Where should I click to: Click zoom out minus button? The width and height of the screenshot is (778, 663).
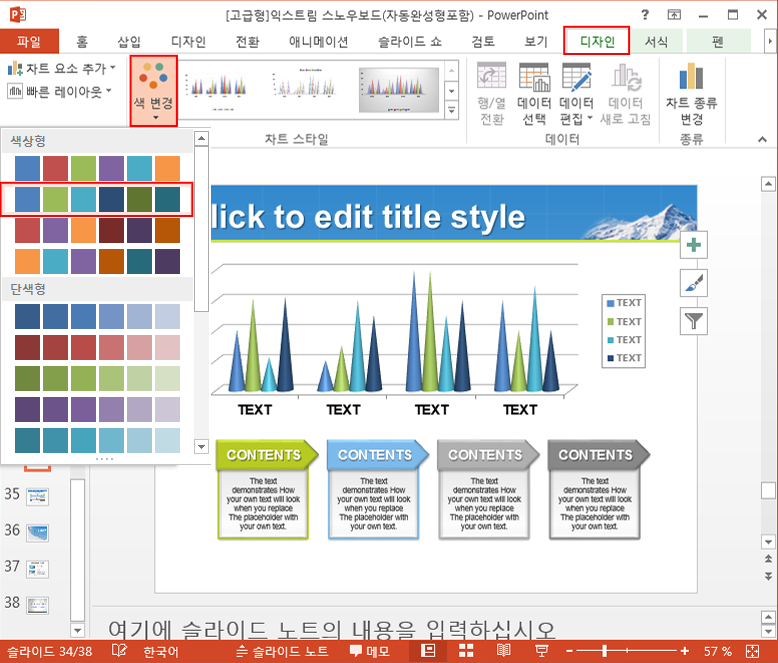coord(570,651)
